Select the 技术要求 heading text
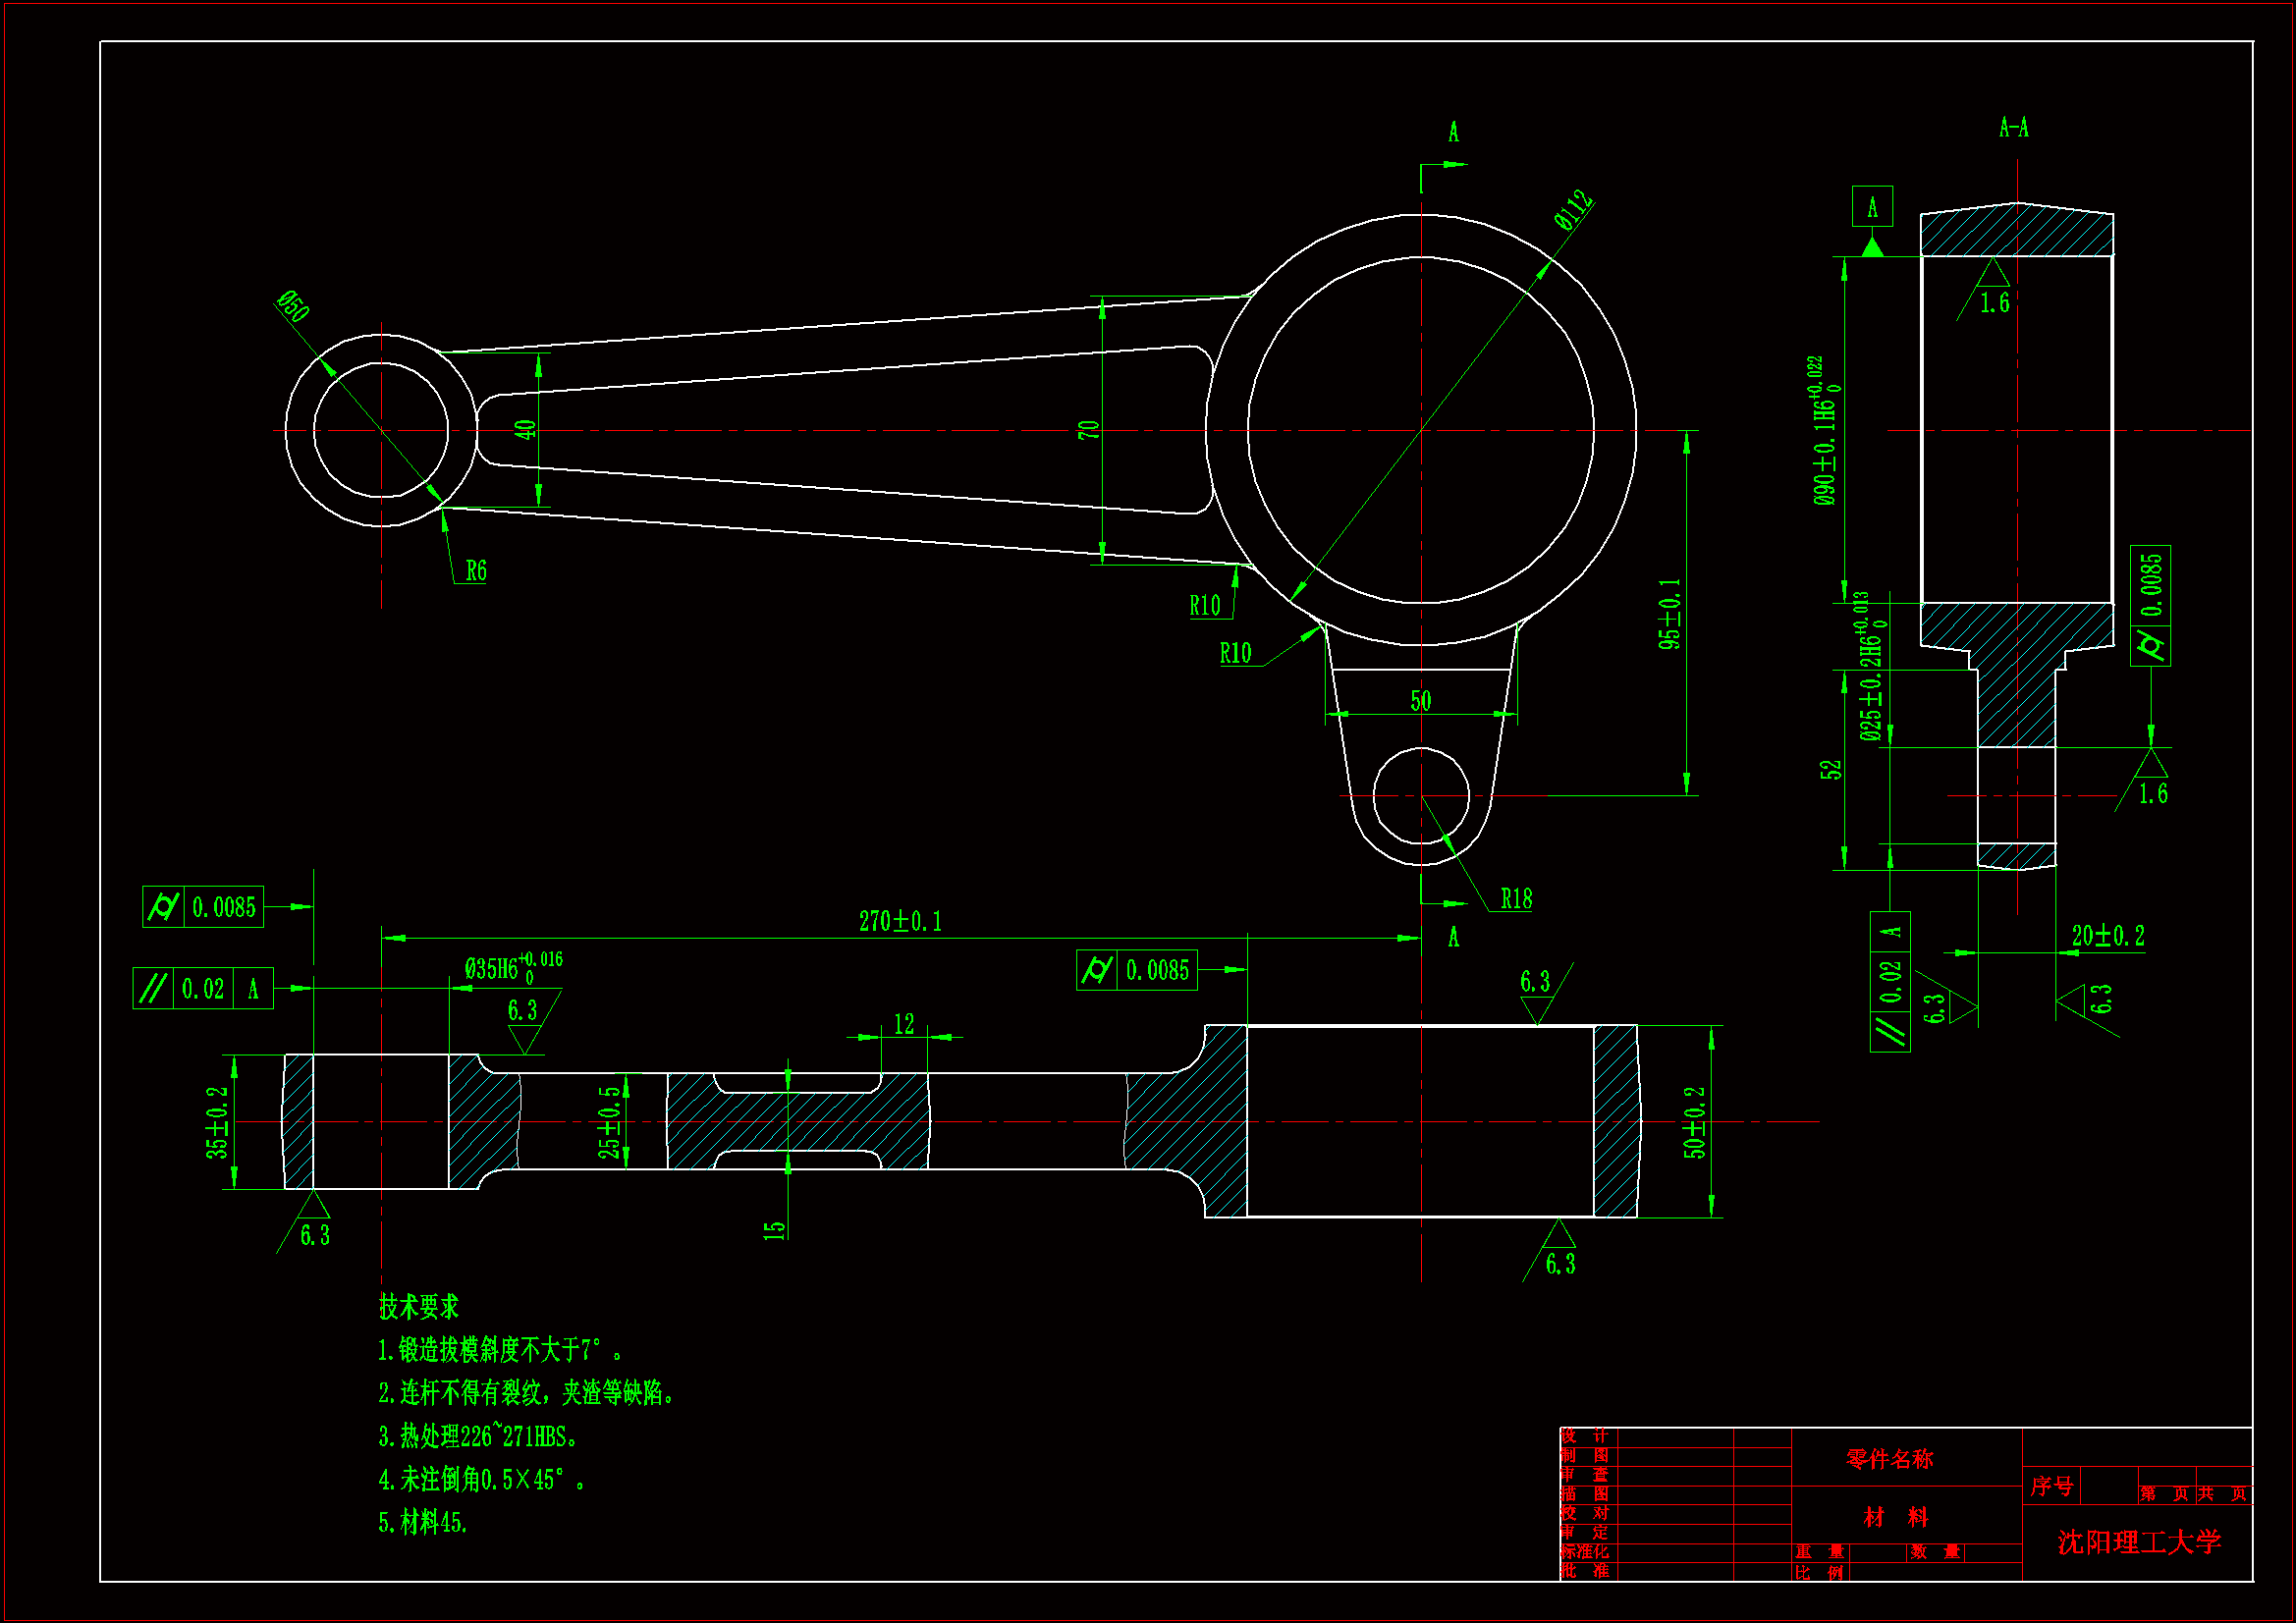This screenshot has width=2296, height=1623. [418, 1306]
